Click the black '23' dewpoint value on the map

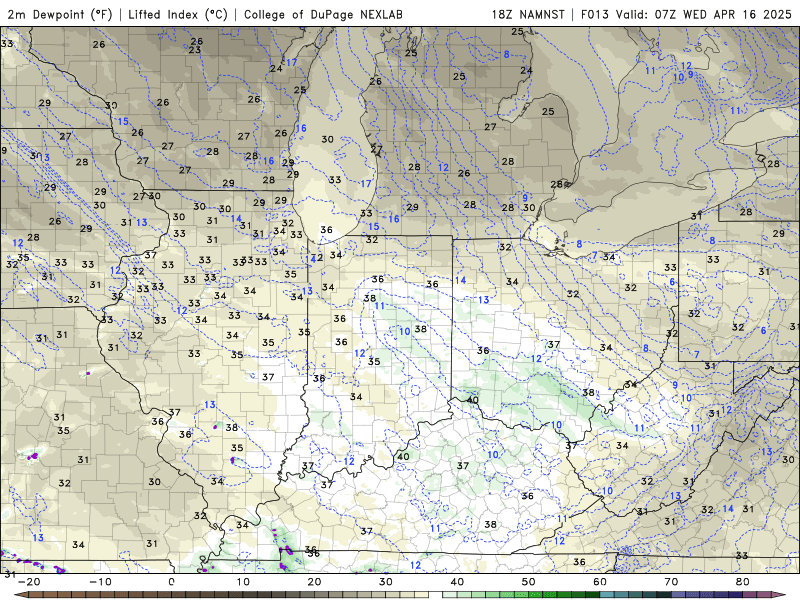(194, 50)
